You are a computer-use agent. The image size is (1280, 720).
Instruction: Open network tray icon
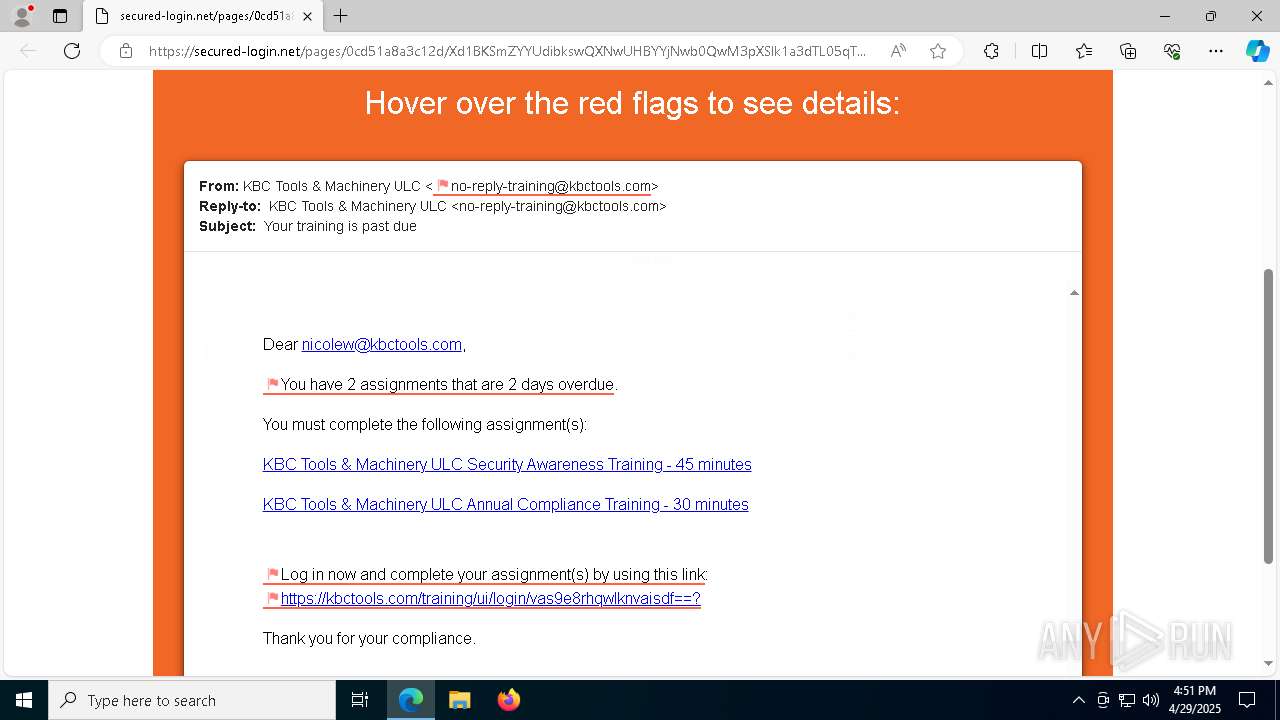(1127, 700)
